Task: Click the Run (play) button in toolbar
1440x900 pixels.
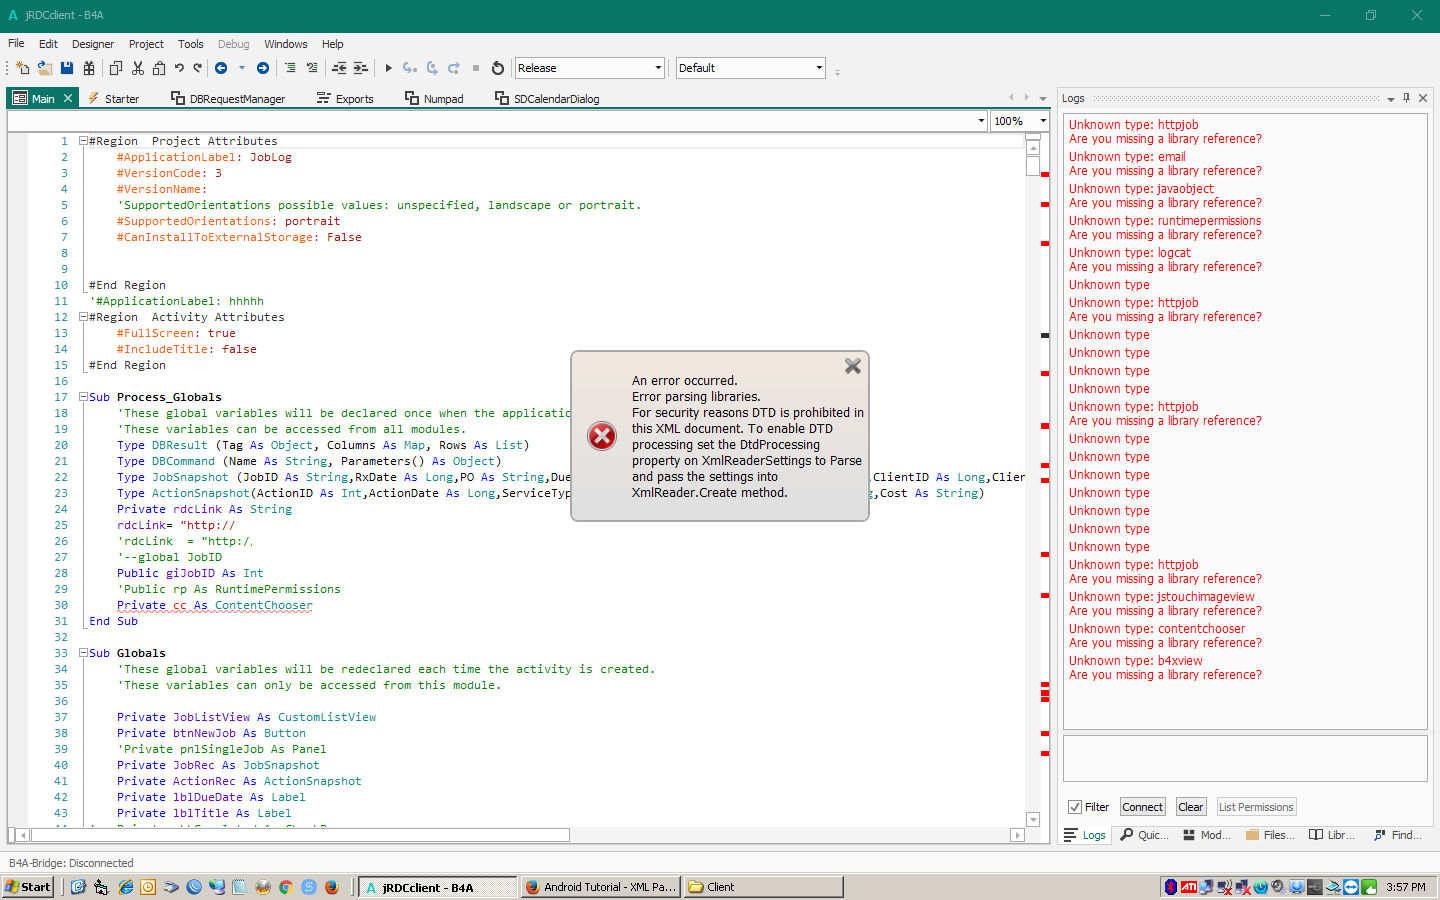Action: click(x=389, y=68)
